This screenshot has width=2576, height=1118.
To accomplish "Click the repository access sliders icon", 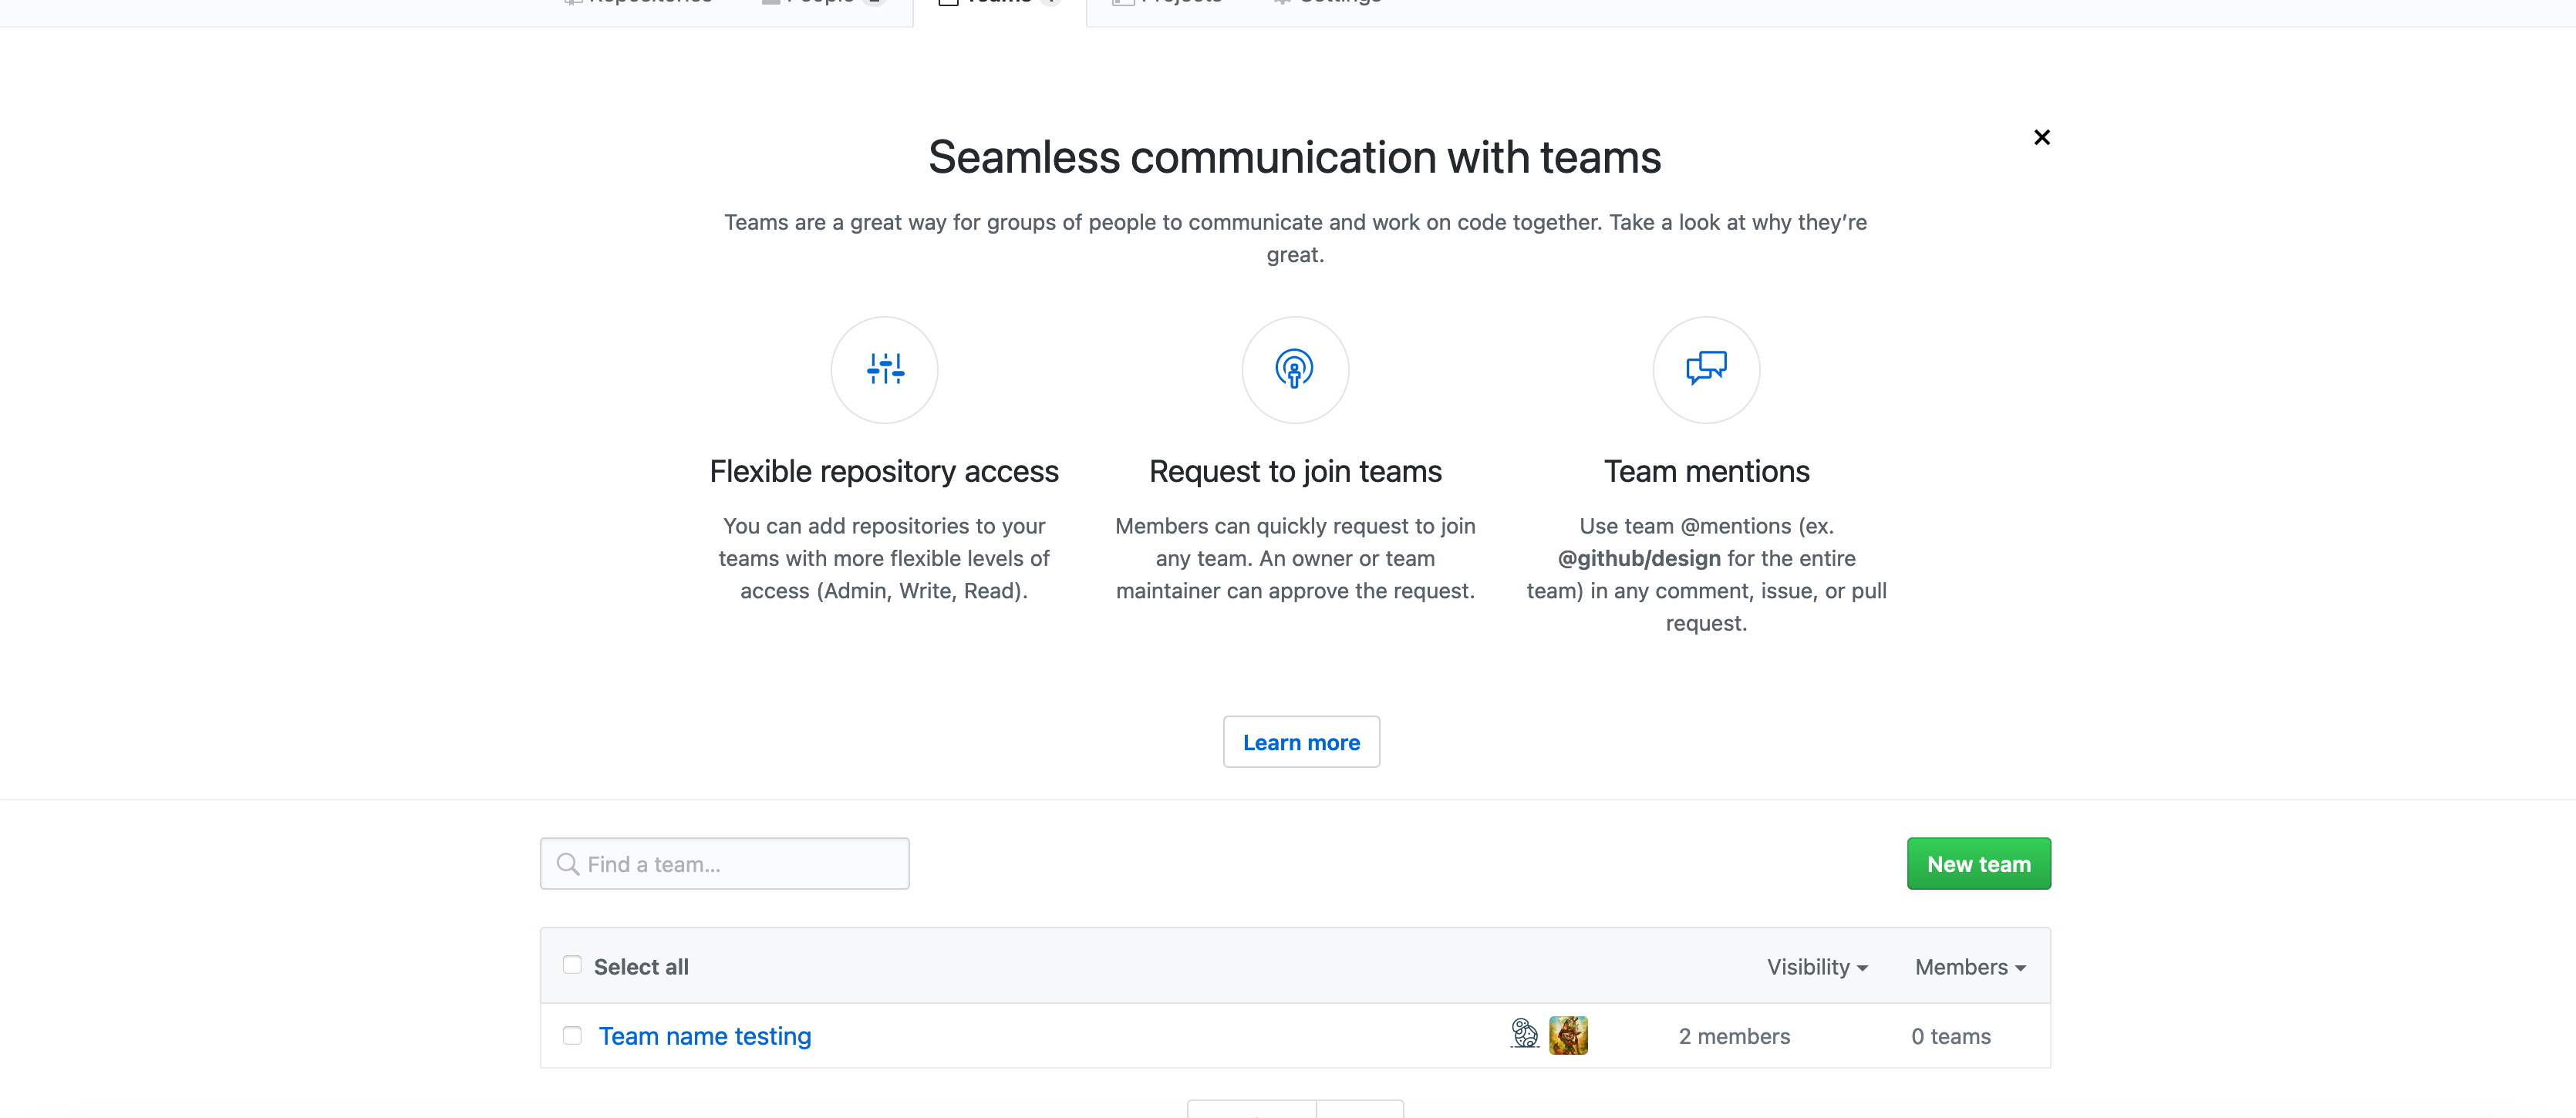I will click(884, 369).
